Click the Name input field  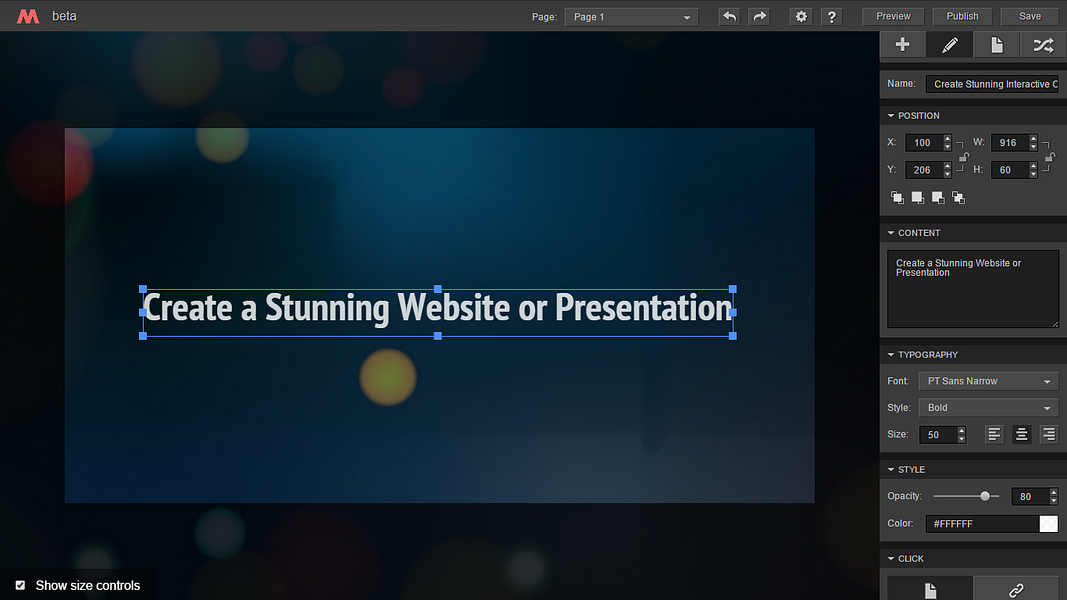point(992,84)
